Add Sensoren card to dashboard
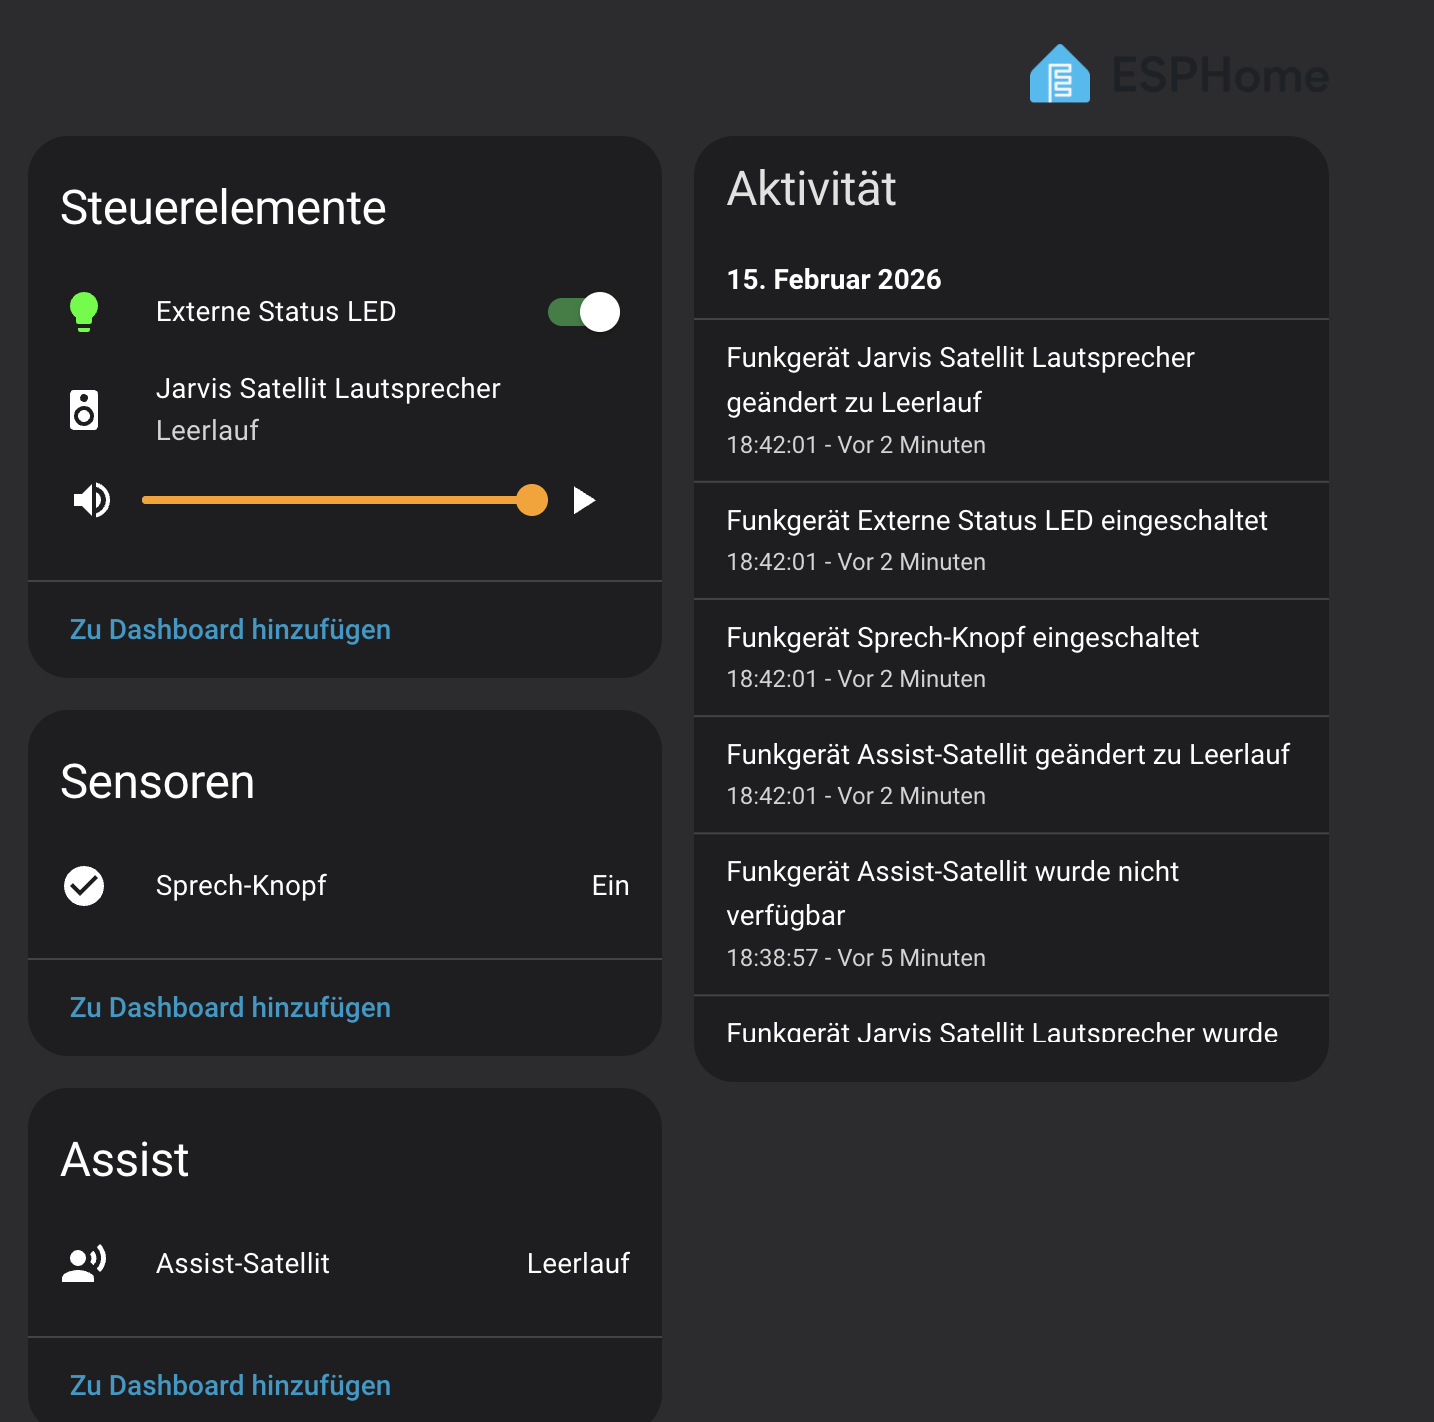This screenshot has width=1434, height=1422. click(230, 1008)
